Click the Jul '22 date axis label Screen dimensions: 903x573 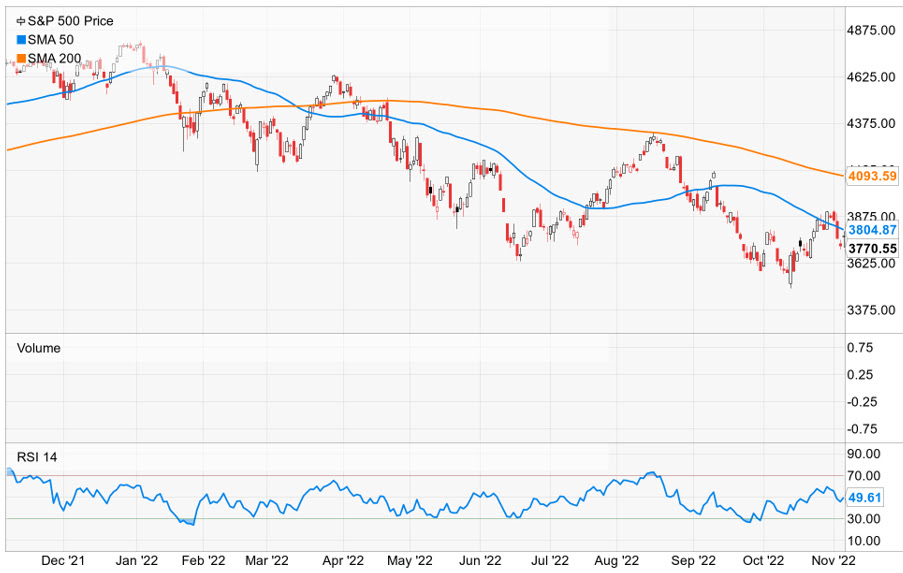549,560
